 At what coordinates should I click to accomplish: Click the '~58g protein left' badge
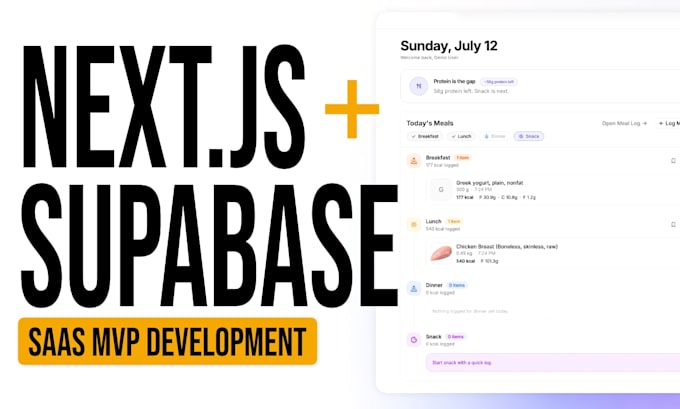pyautogui.click(x=499, y=82)
